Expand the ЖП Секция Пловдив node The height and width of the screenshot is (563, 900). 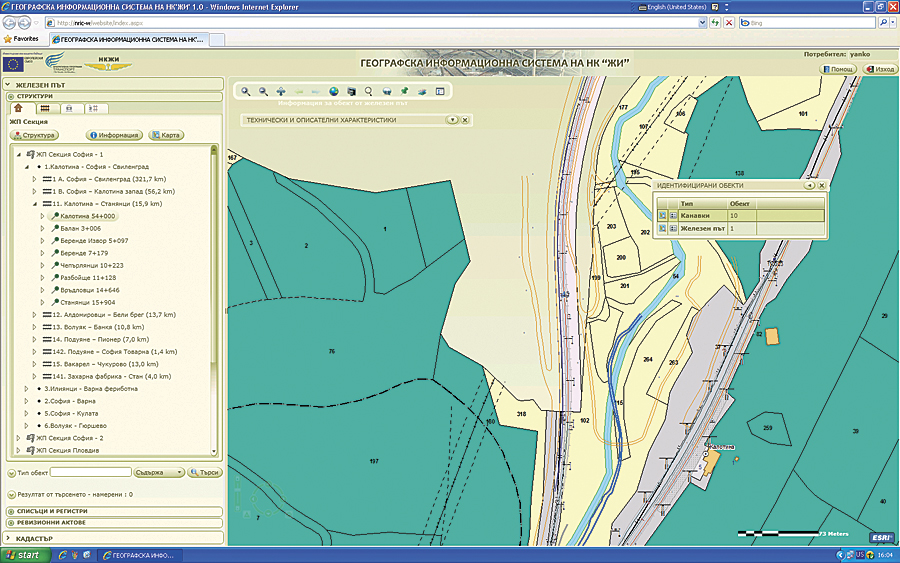(19, 450)
